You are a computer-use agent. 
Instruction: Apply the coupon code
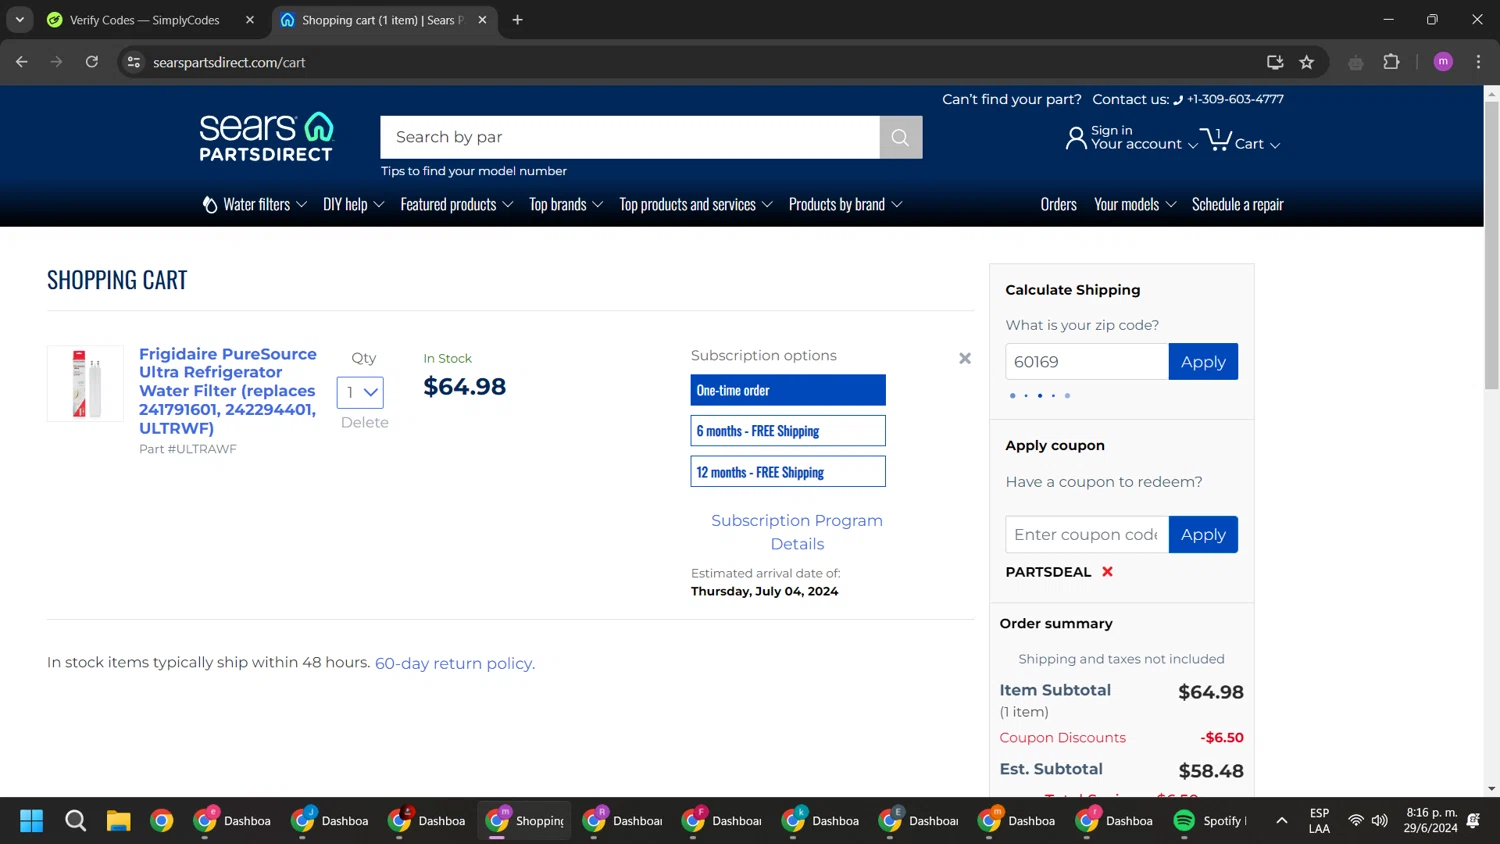coord(1203,535)
